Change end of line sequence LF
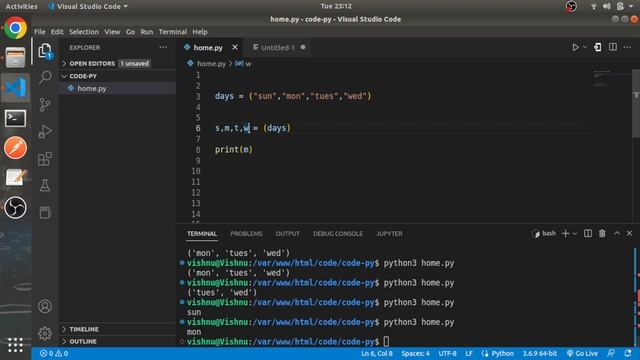The image size is (640, 360). click(x=469, y=353)
